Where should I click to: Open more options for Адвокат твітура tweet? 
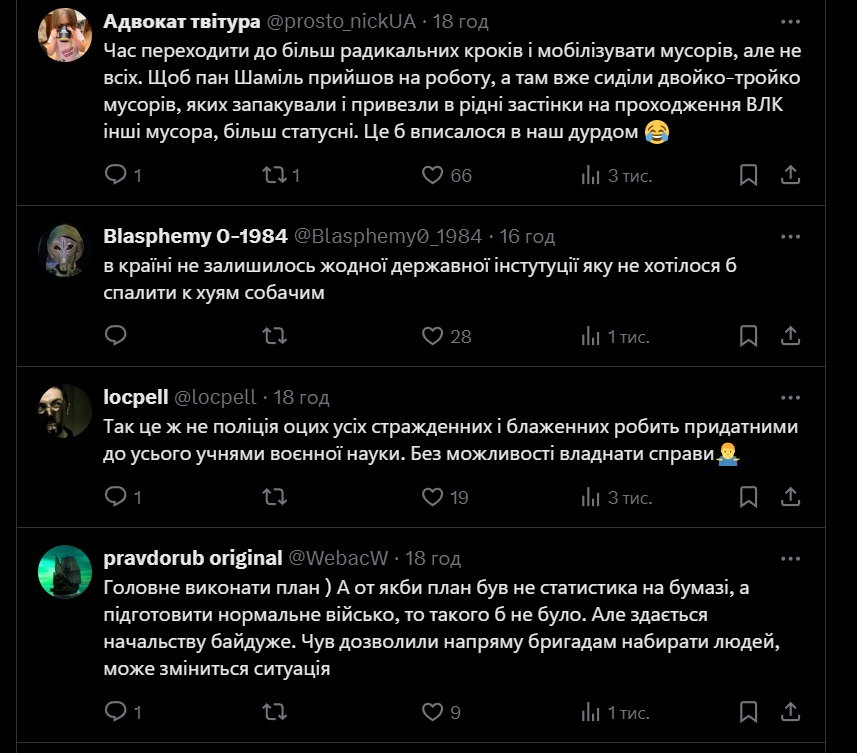pos(790,21)
